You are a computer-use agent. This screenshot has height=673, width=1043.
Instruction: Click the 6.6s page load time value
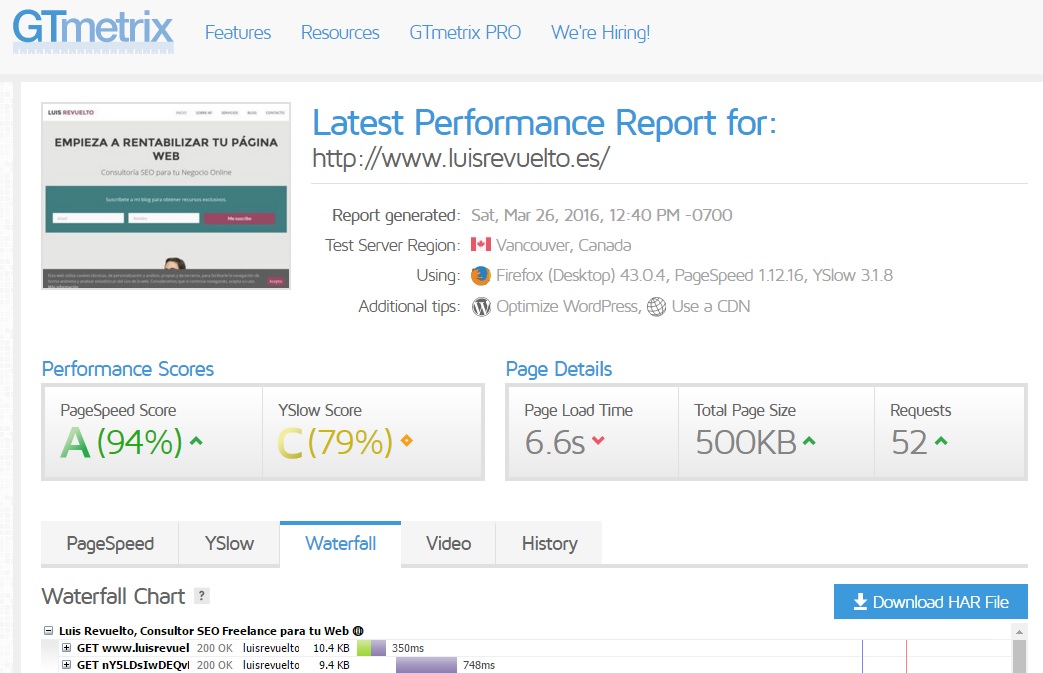click(x=555, y=443)
